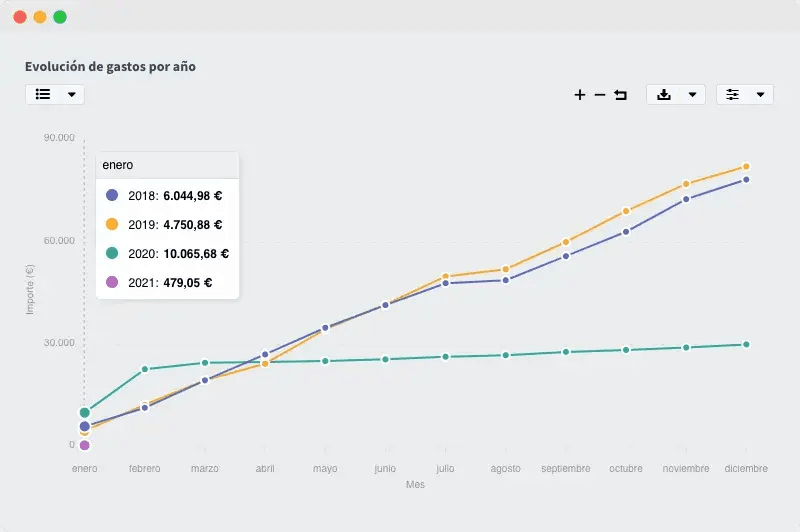
Task: Click the orange 2019 tooltip swatch
Action: pyautogui.click(x=112, y=224)
